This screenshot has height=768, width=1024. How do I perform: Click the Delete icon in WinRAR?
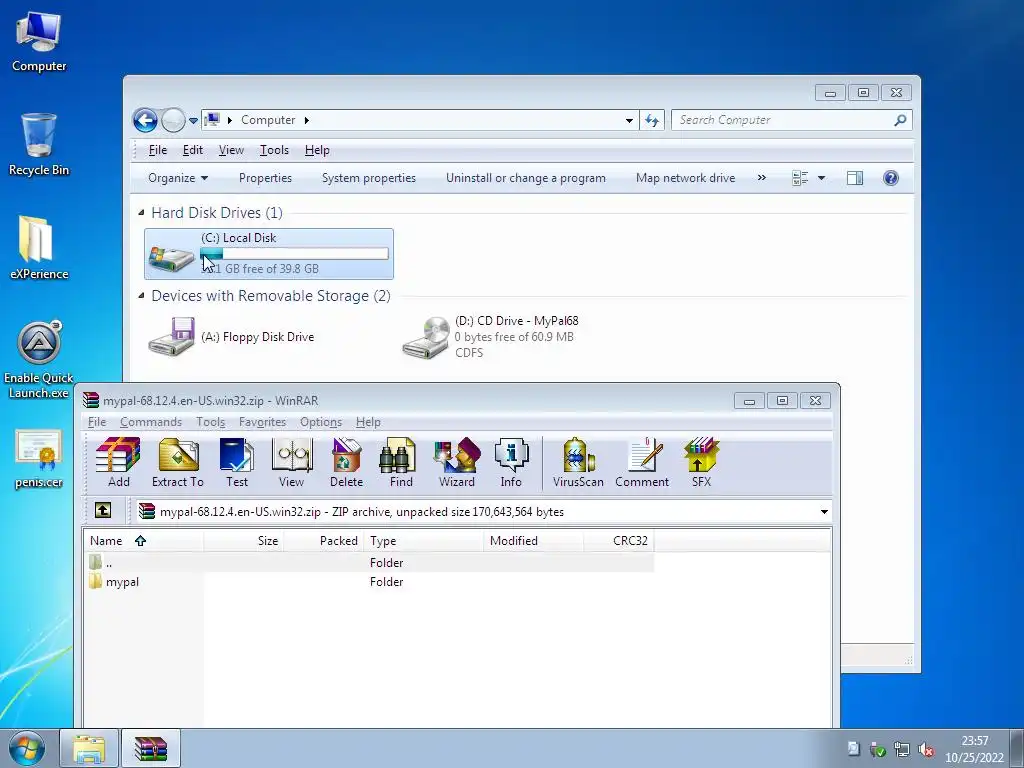(x=346, y=462)
